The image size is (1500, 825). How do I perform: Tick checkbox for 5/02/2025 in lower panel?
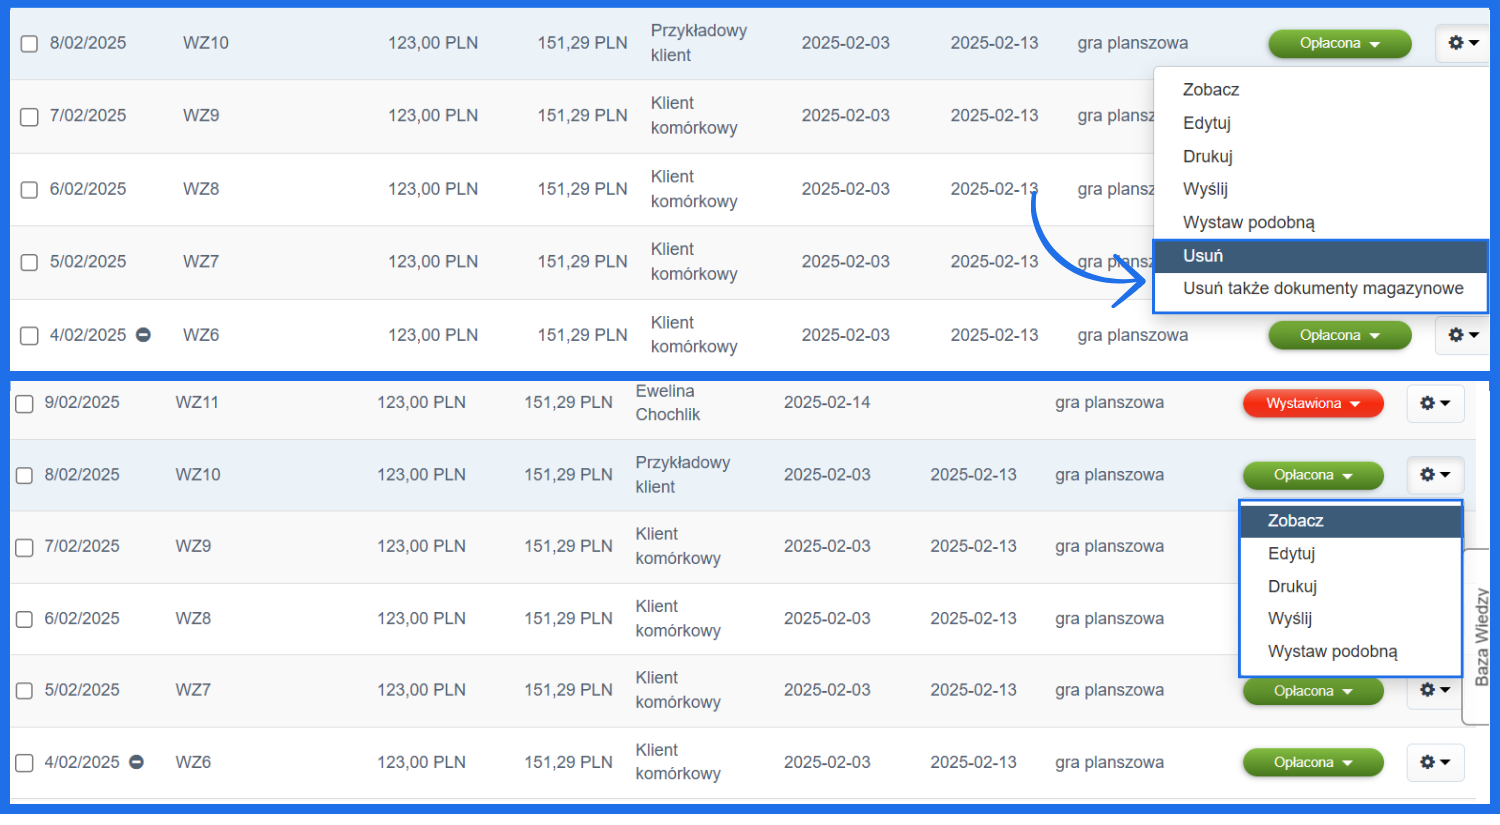pyautogui.click(x=25, y=692)
